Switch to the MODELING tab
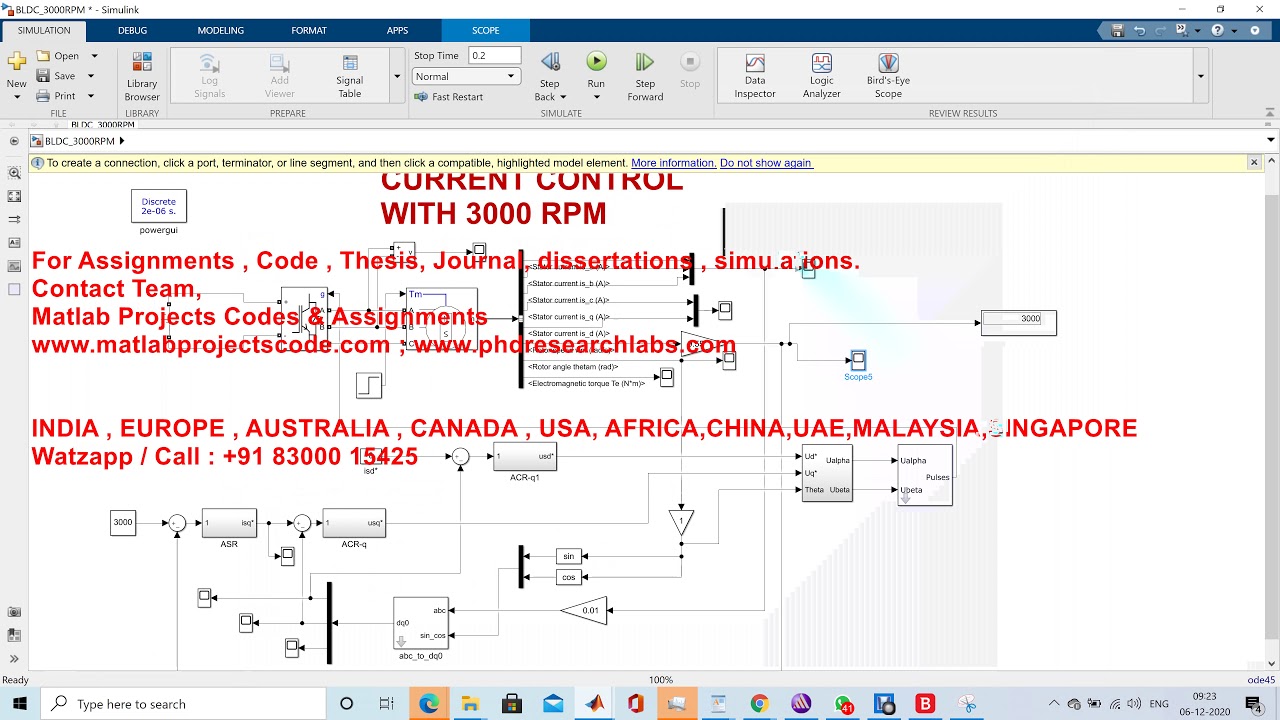Image resolution: width=1280 pixels, height=720 pixels. tap(220, 30)
